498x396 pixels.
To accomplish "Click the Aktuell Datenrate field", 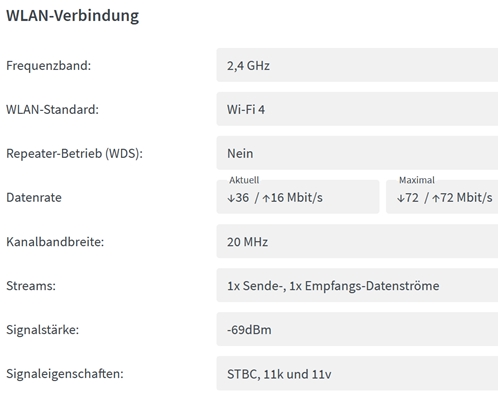I will [298, 197].
